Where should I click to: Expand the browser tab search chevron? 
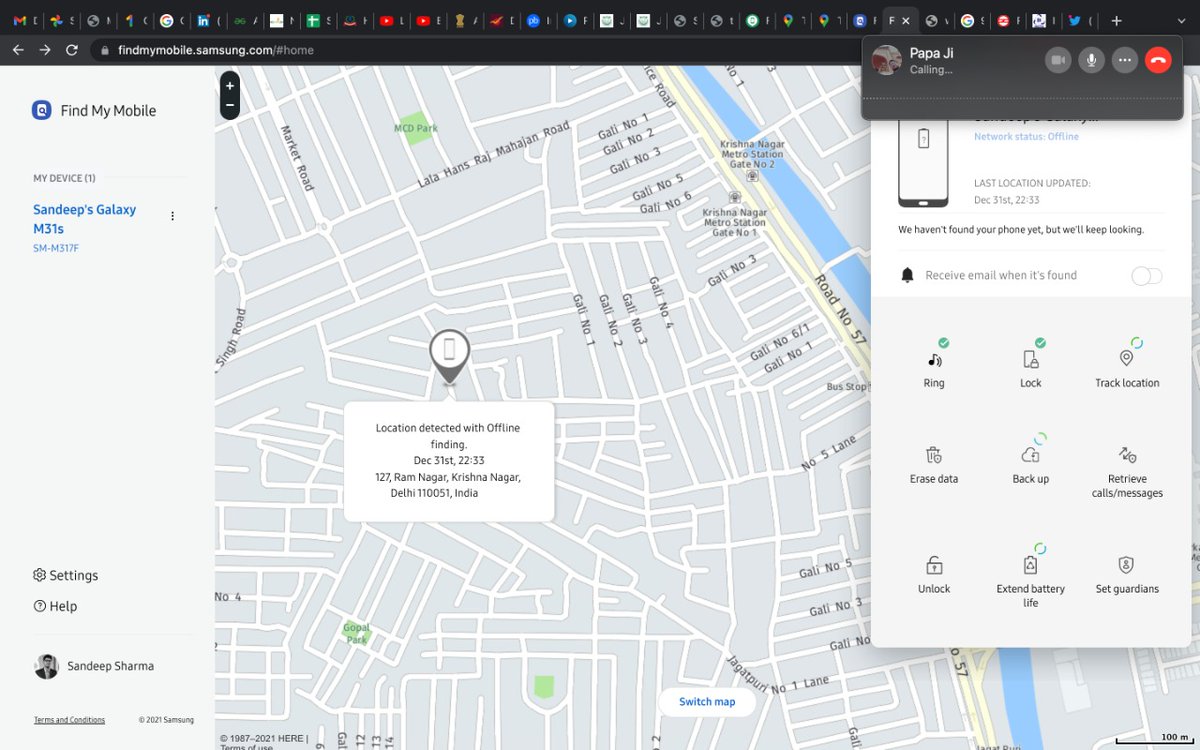(x=1181, y=20)
